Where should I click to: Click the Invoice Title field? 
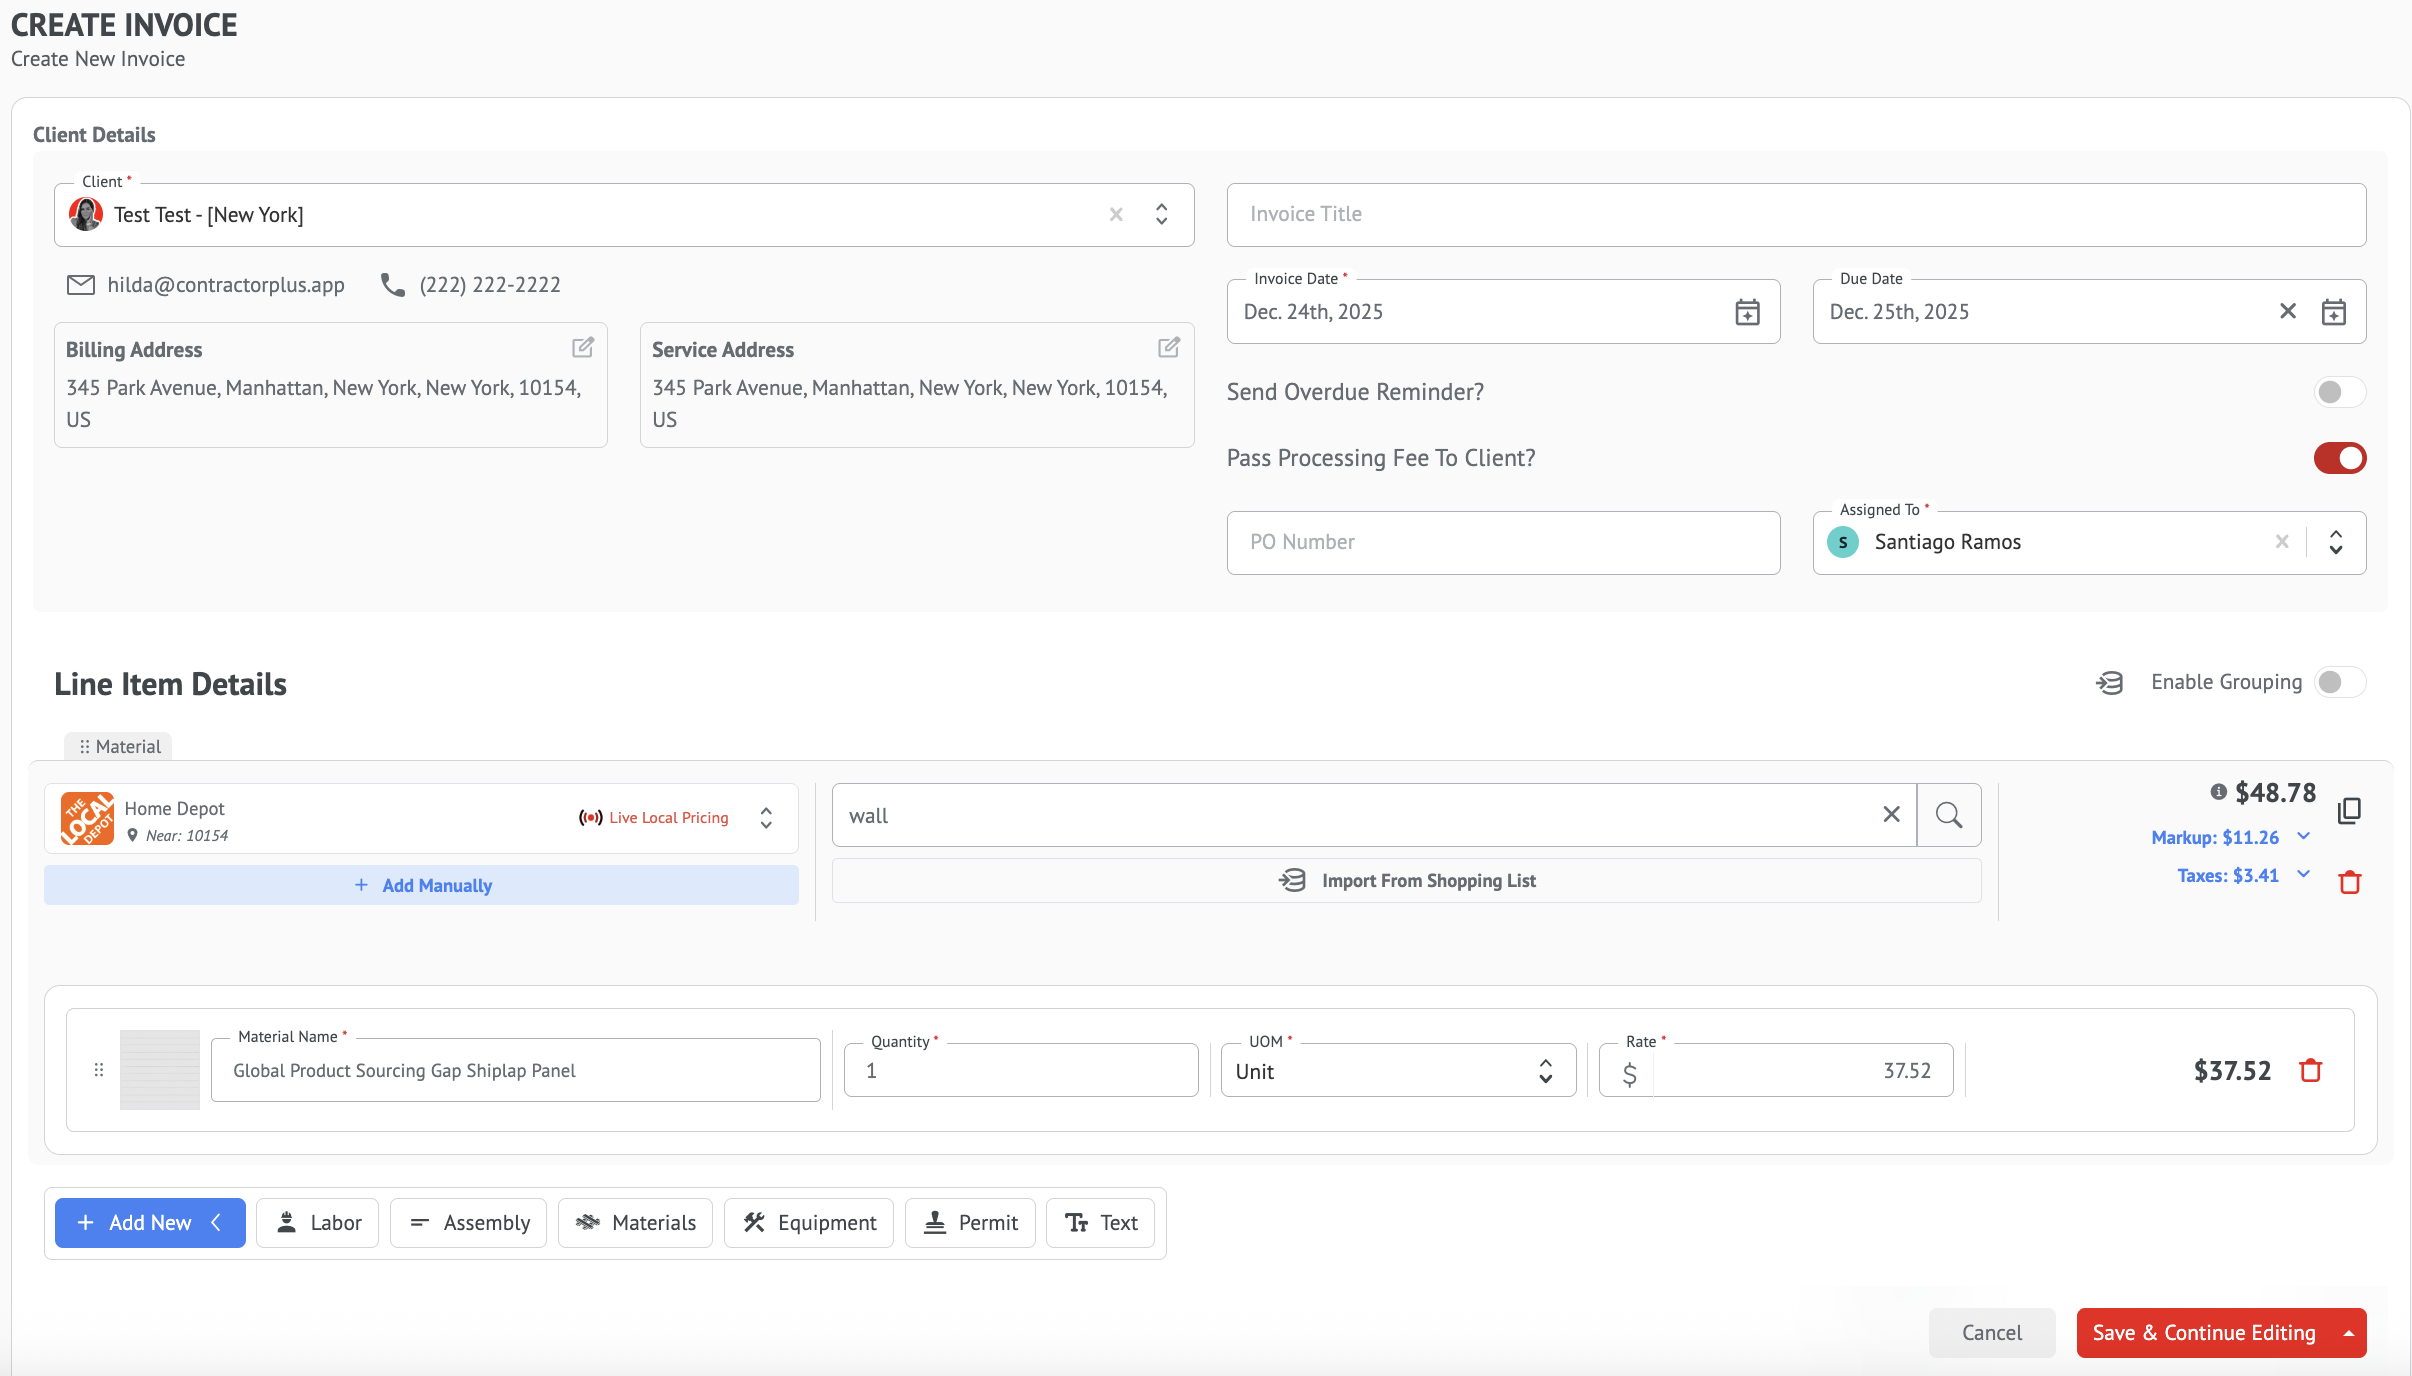pos(1795,214)
